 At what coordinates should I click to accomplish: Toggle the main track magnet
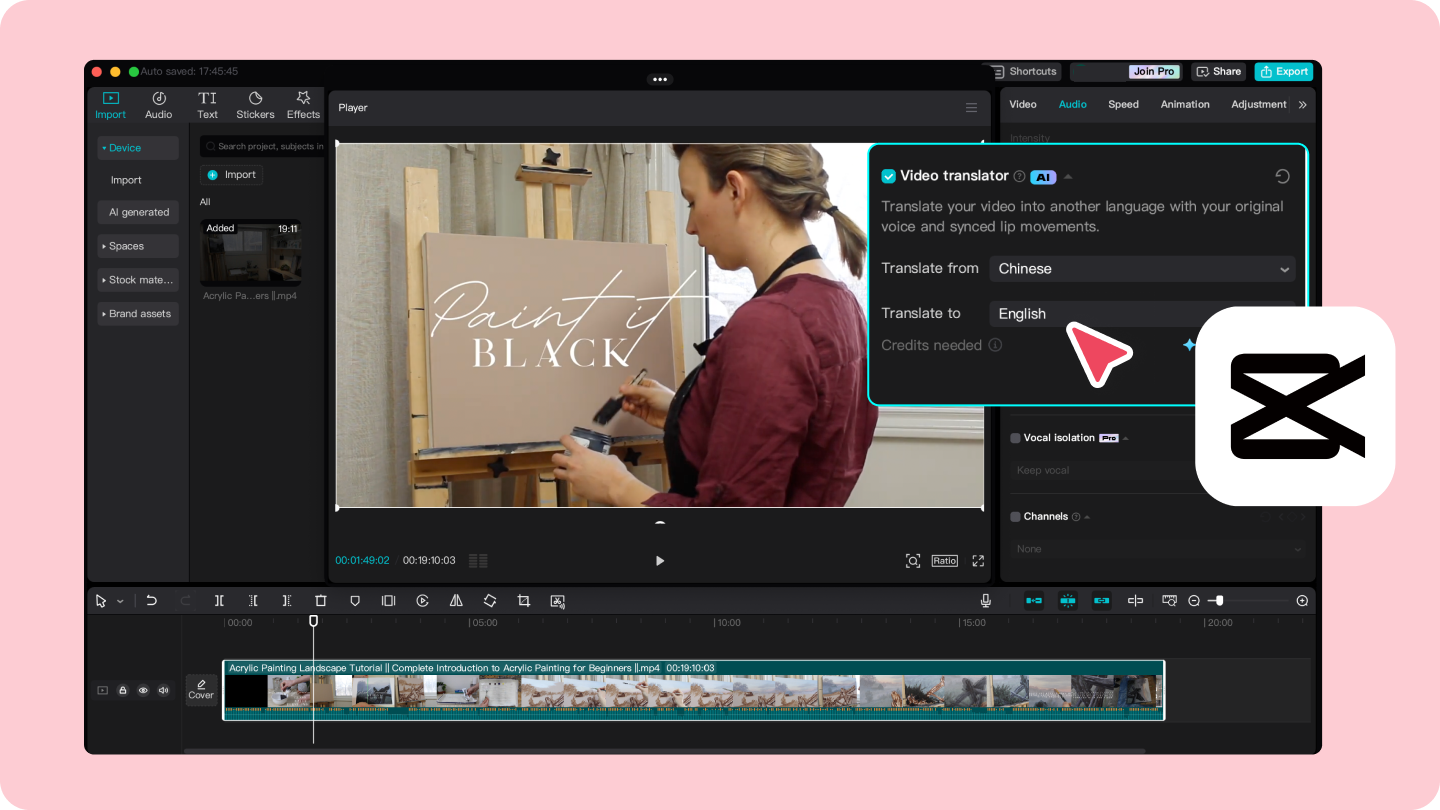[x=1034, y=601]
